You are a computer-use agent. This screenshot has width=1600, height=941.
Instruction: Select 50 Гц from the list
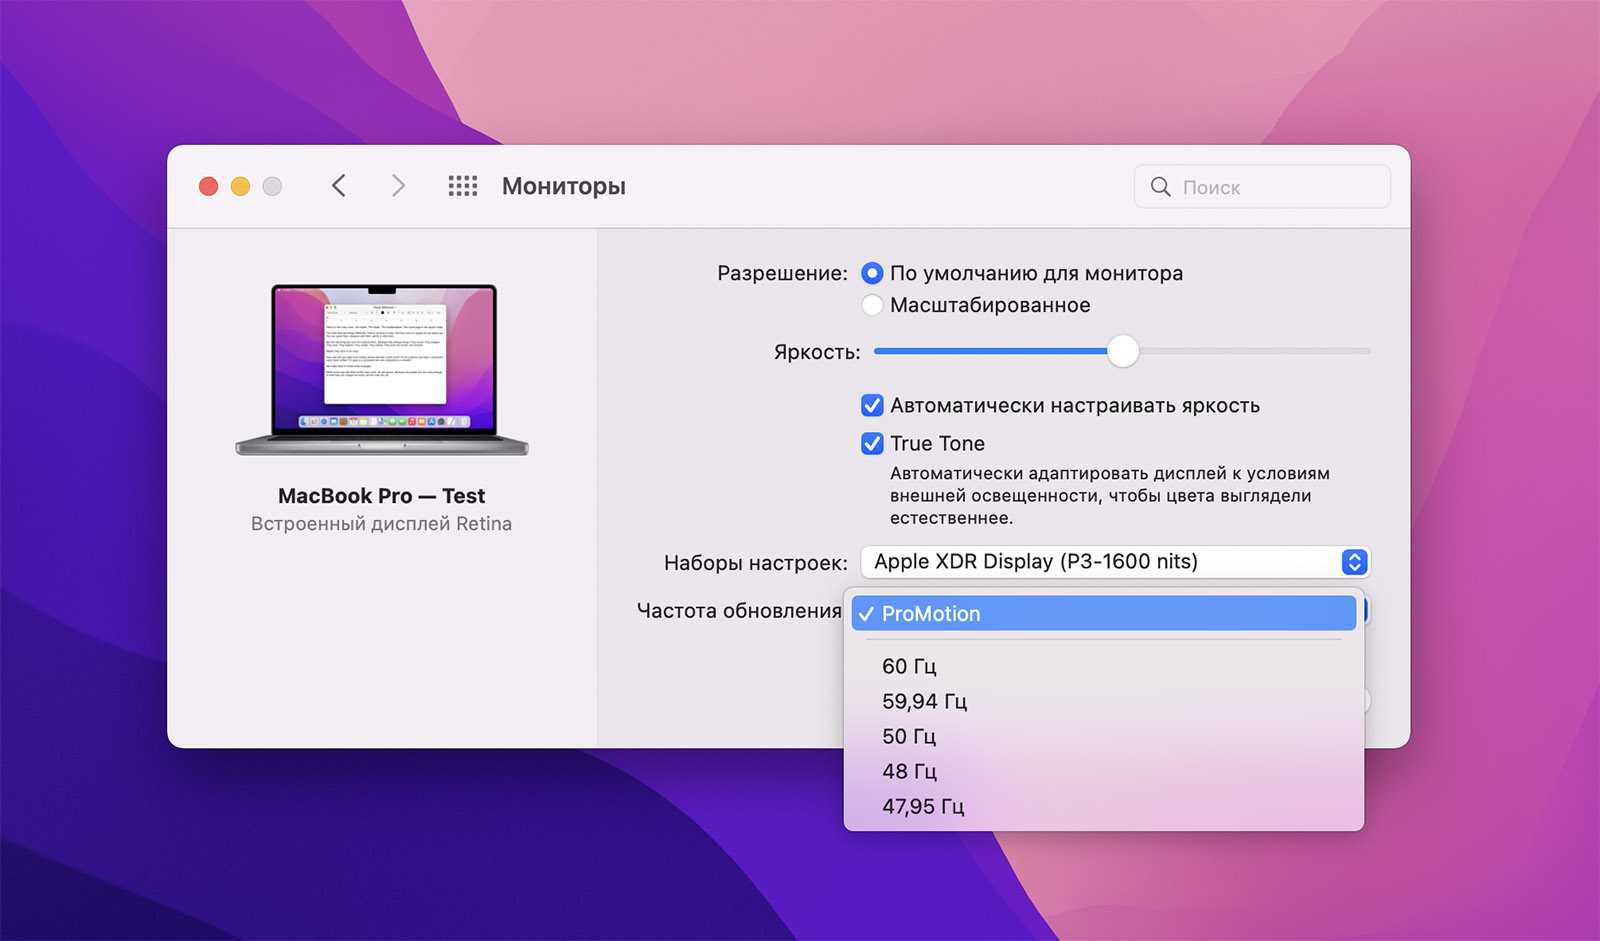coord(909,736)
